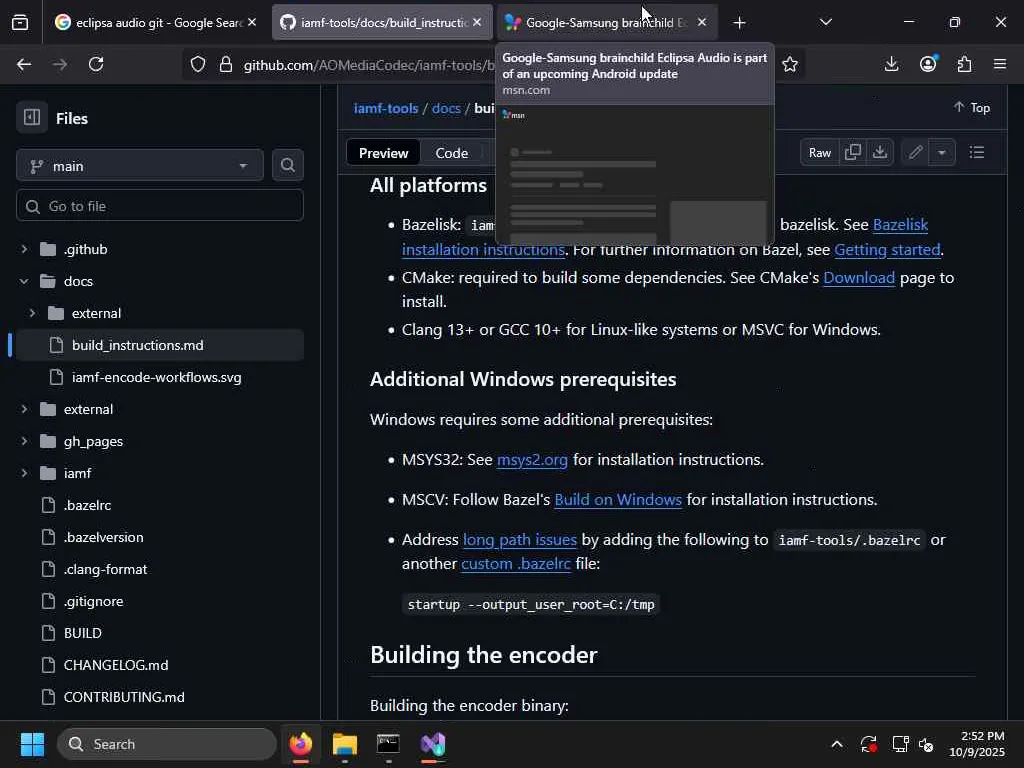Screen dimensions: 1024x768
Task: View site security padlock info
Action: coord(226,64)
